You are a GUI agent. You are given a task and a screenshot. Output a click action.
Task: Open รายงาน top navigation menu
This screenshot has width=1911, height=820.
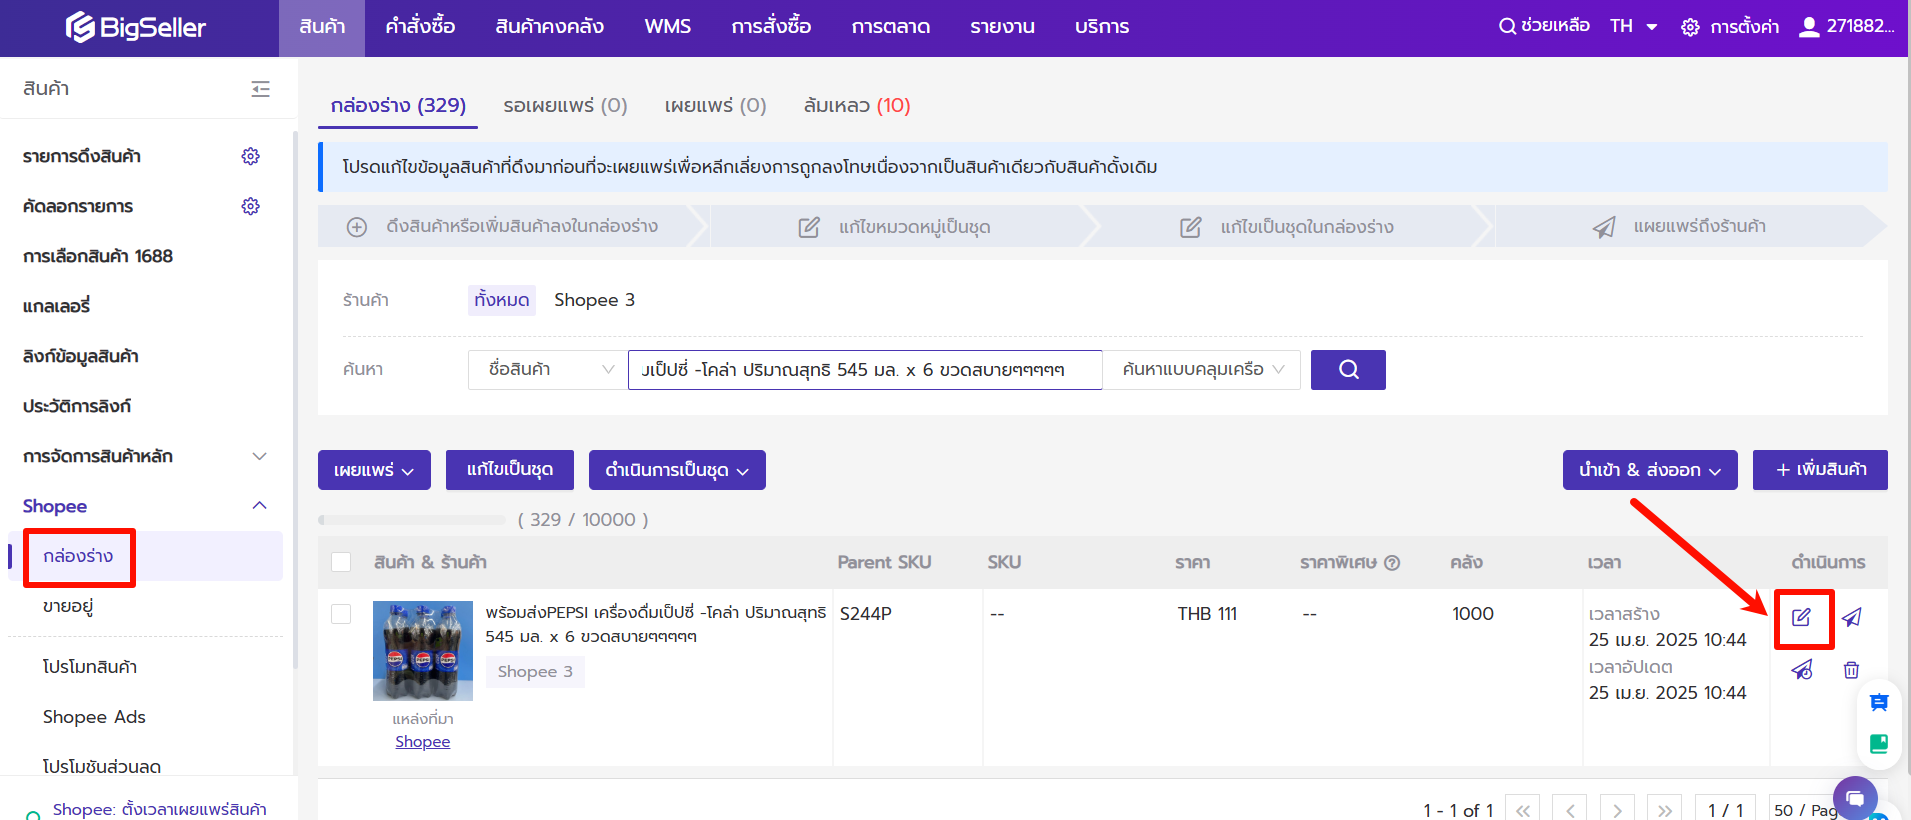(1002, 27)
